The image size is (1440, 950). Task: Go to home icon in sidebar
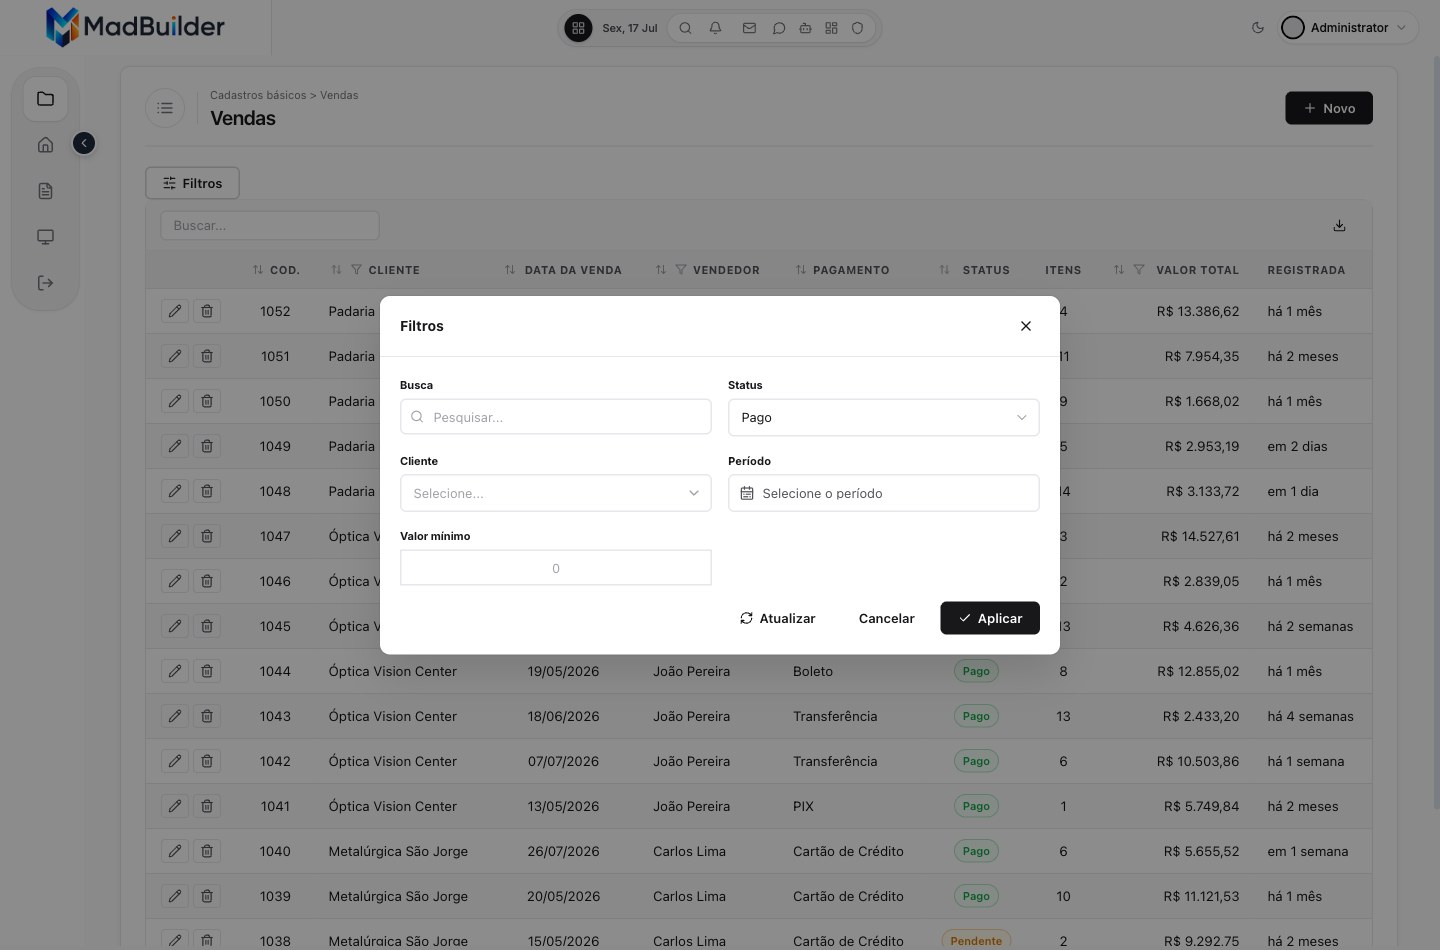[x=45, y=145]
